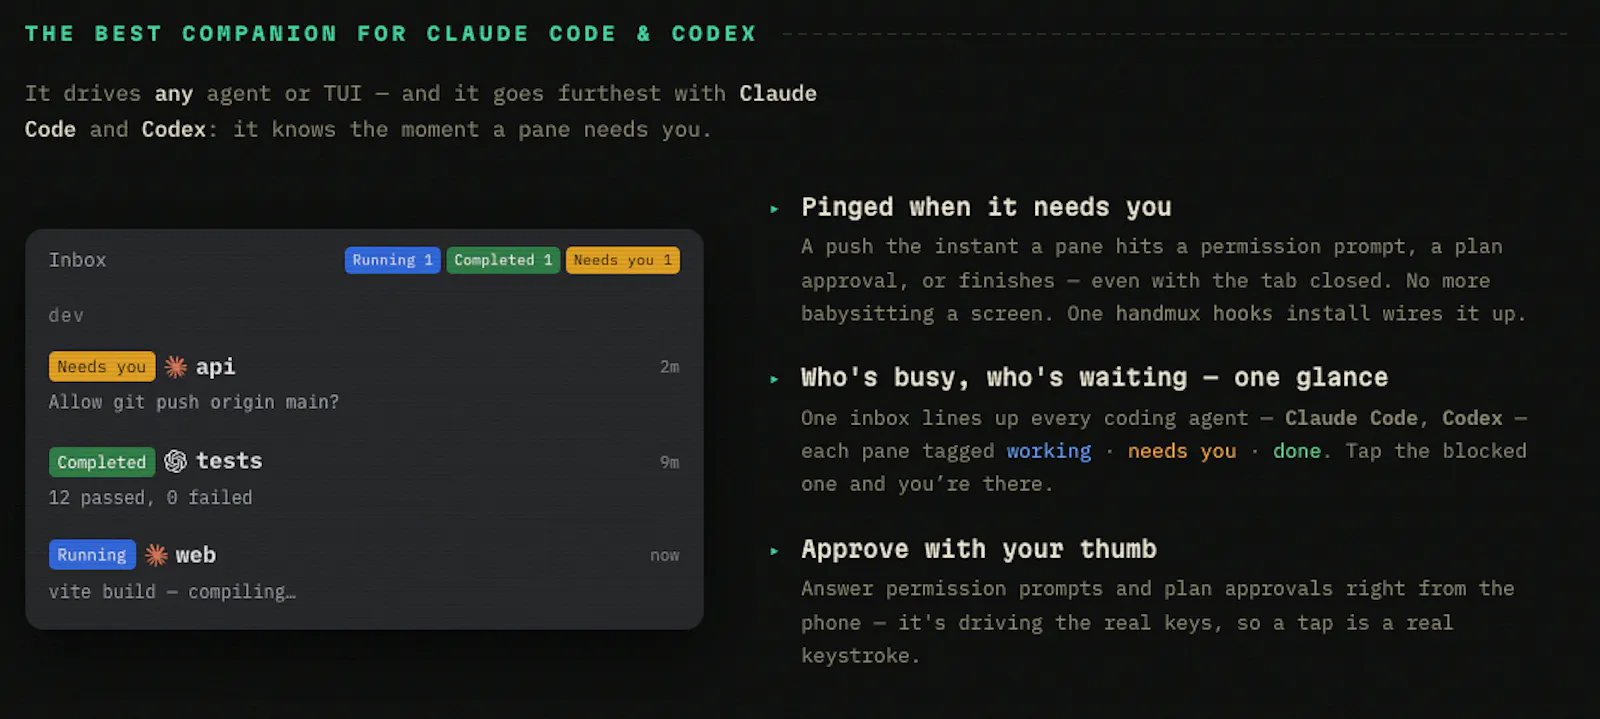Click the arrow bullet before Pinged when it needs you
1600x719 pixels.
tap(774, 209)
